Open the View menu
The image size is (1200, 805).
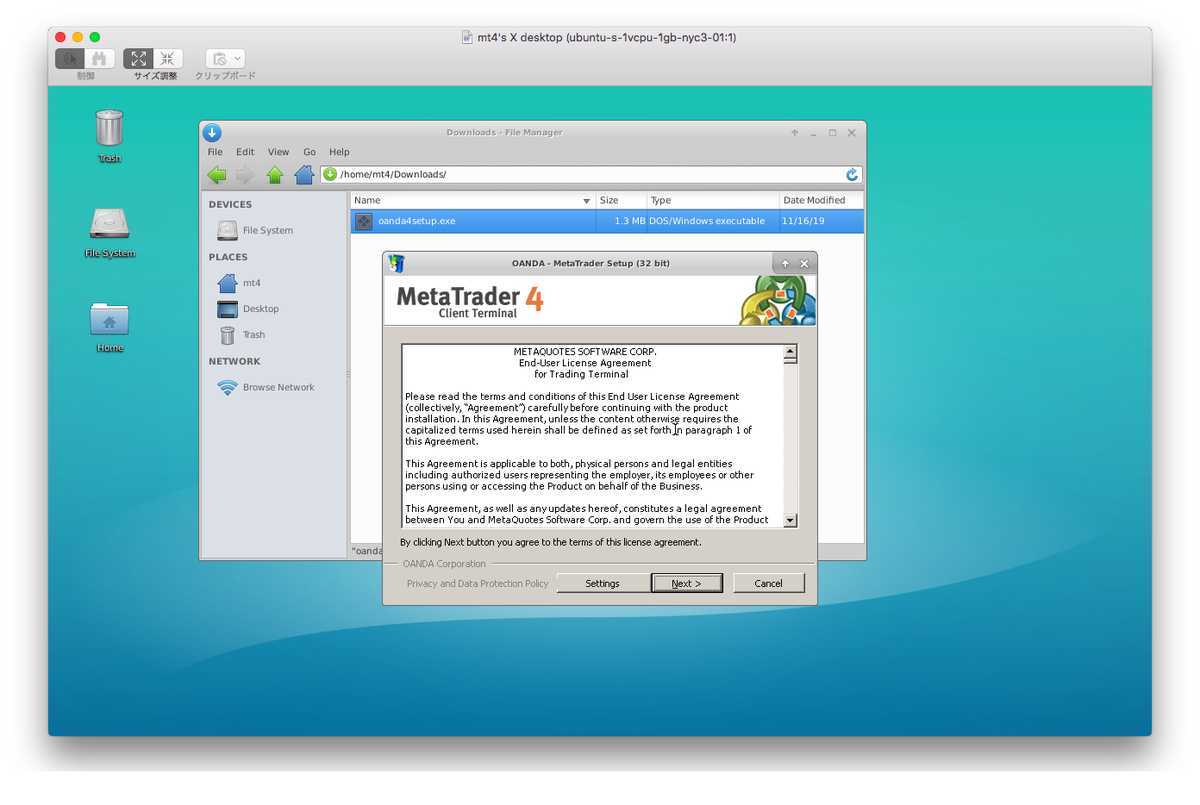(278, 152)
